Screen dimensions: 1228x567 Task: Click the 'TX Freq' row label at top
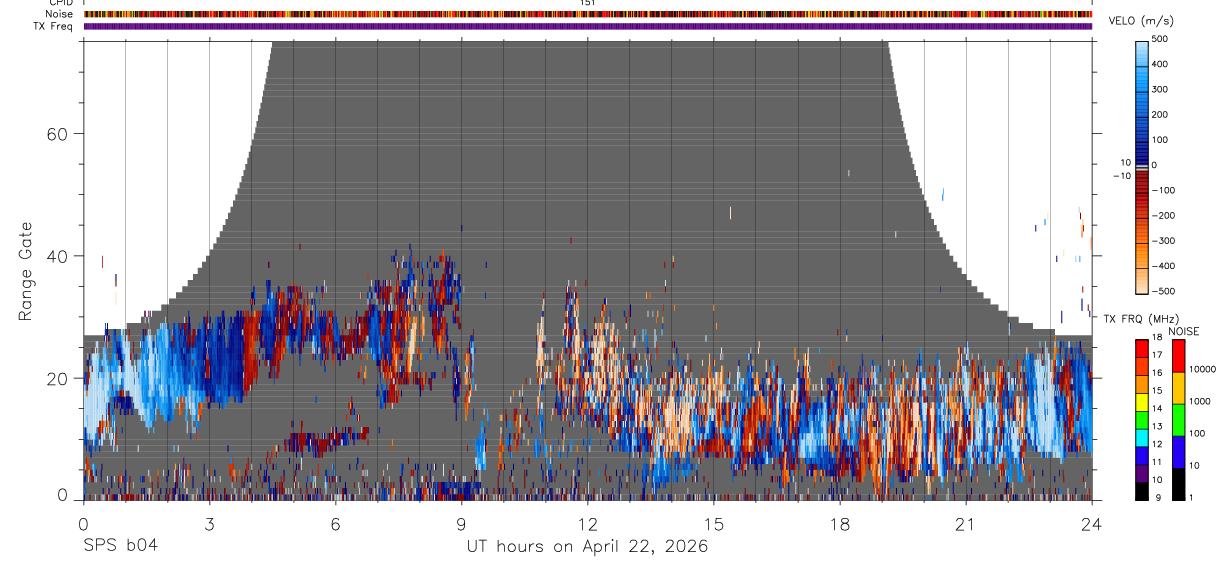pyautogui.click(x=54, y=26)
